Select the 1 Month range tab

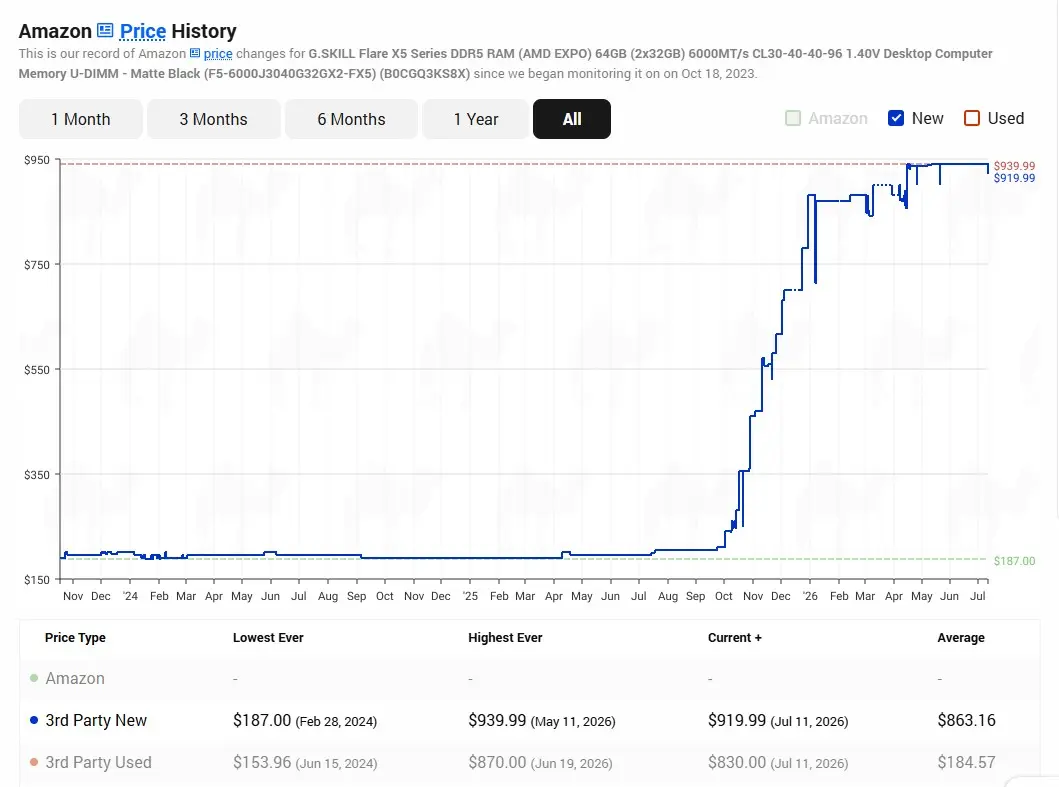[x=80, y=119]
